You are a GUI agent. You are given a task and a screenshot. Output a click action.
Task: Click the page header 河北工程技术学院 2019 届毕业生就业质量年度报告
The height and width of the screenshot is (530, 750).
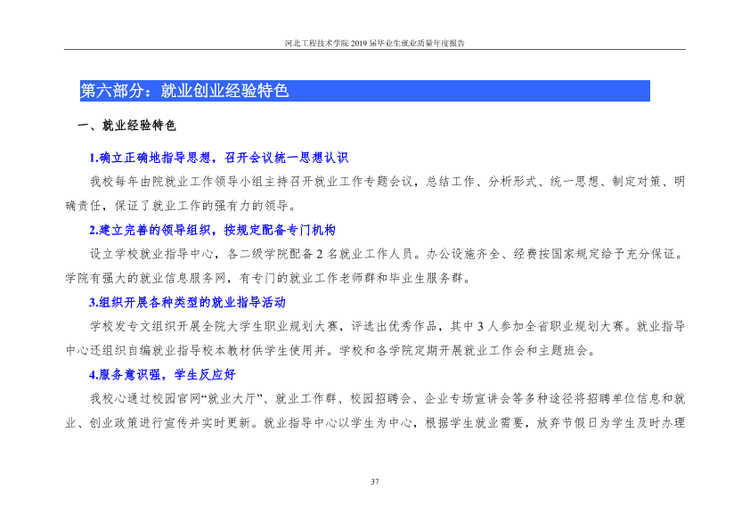coord(375,43)
